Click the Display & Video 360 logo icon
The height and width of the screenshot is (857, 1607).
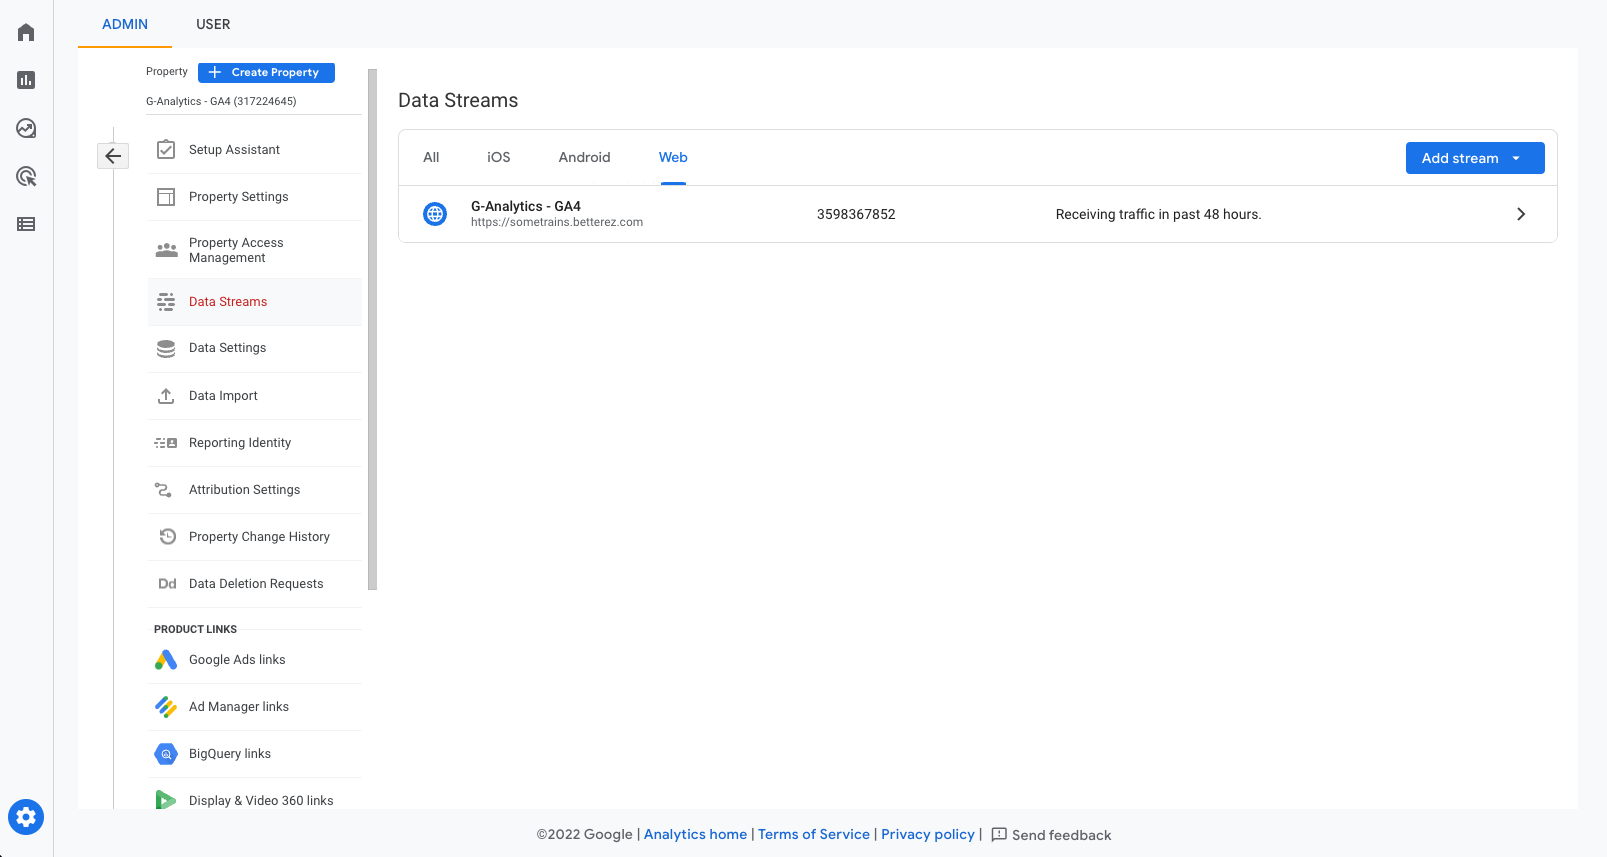(x=166, y=800)
